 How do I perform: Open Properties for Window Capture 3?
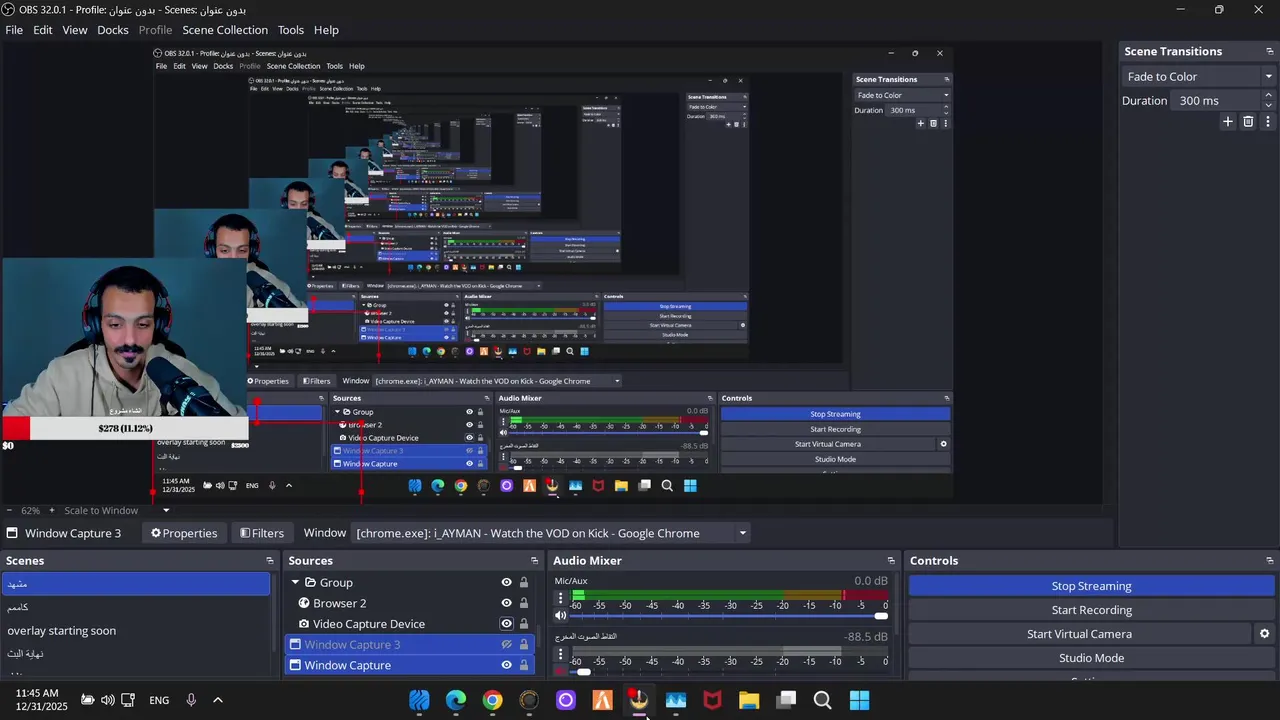184,533
